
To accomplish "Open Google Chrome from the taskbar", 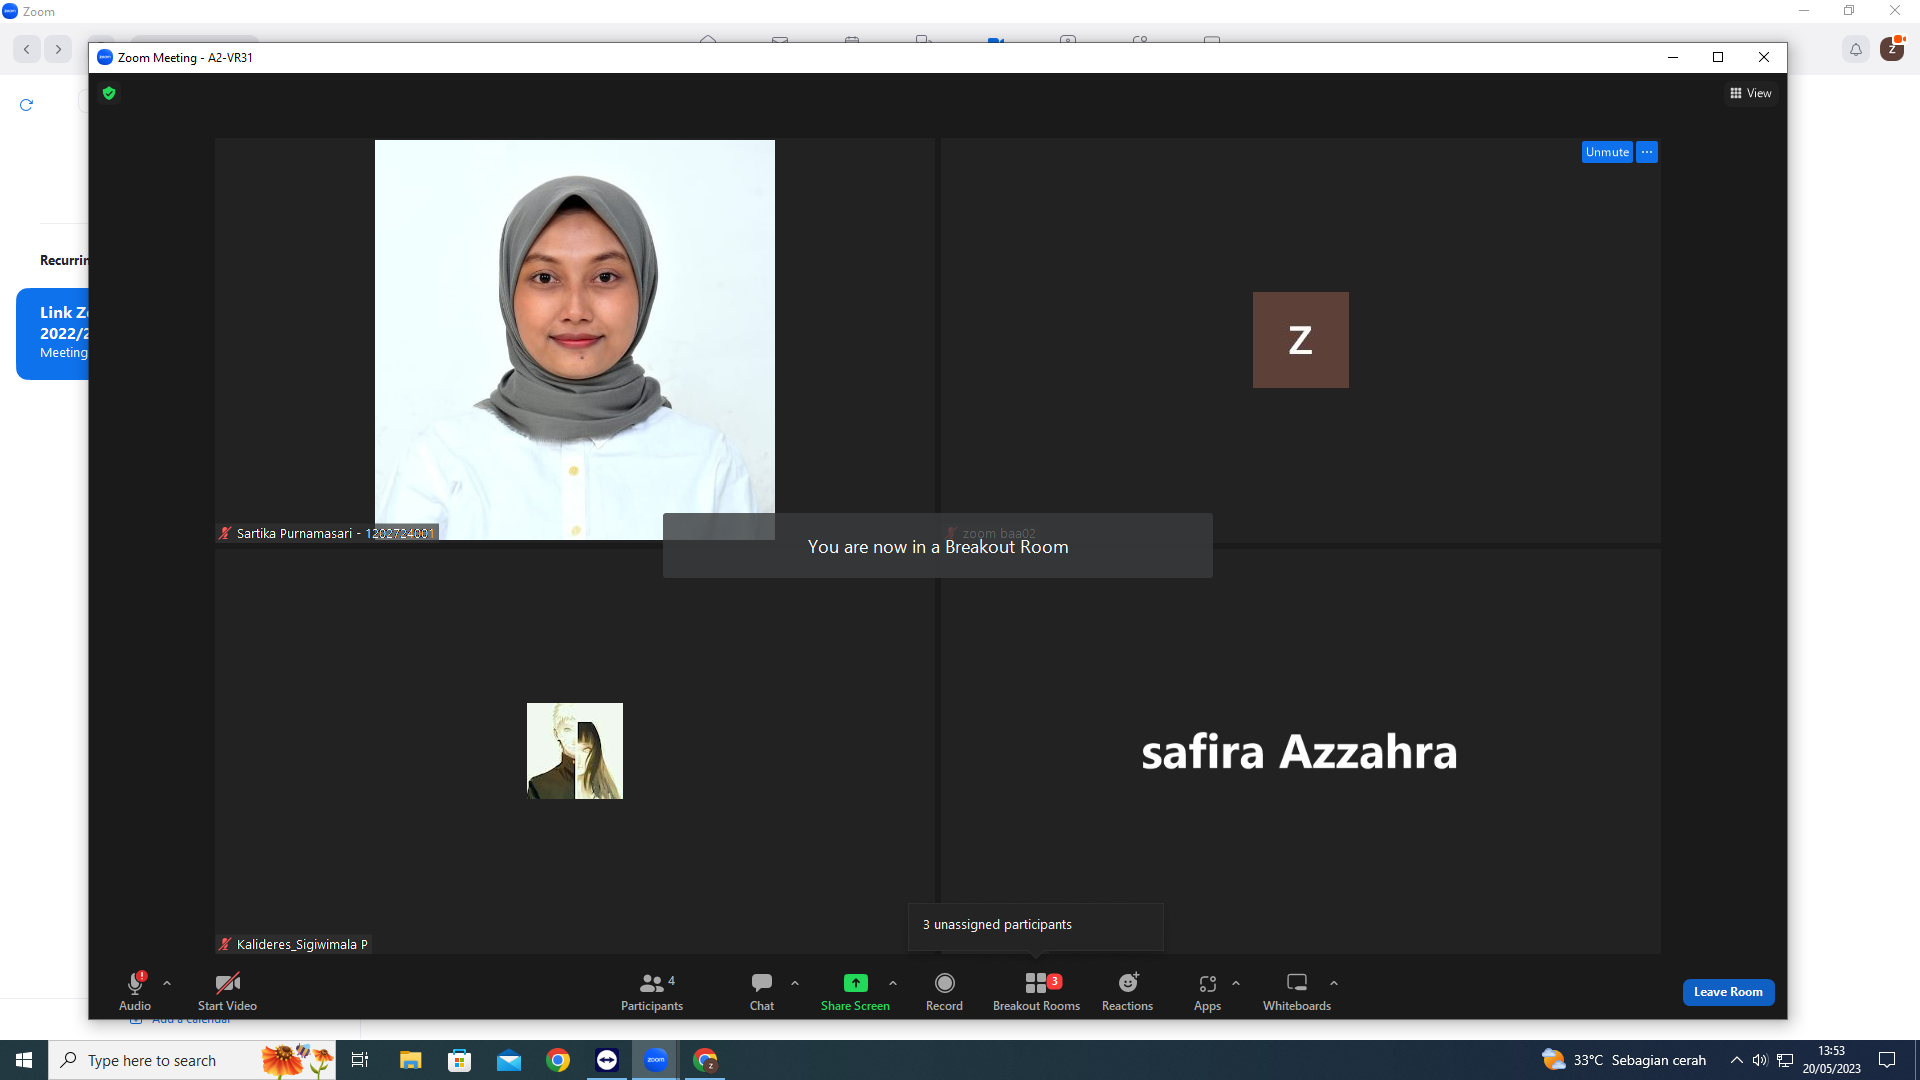I will (558, 1060).
